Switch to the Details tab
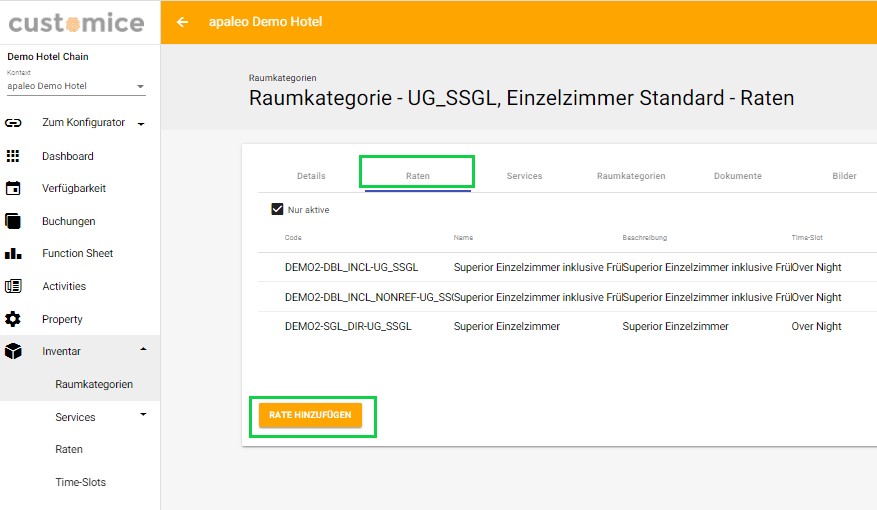 click(311, 176)
